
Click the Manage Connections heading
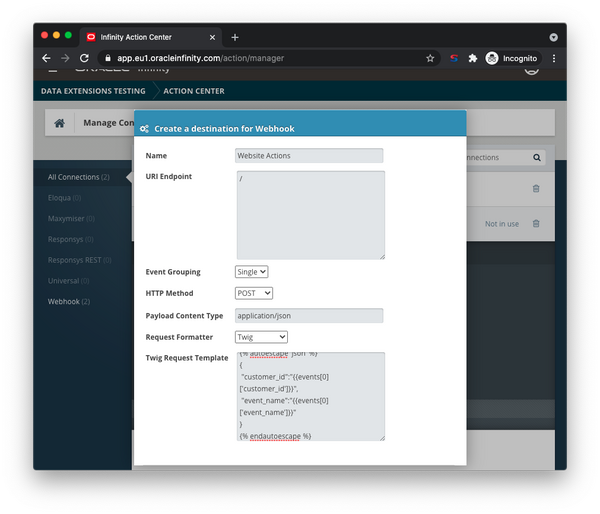[109, 123]
